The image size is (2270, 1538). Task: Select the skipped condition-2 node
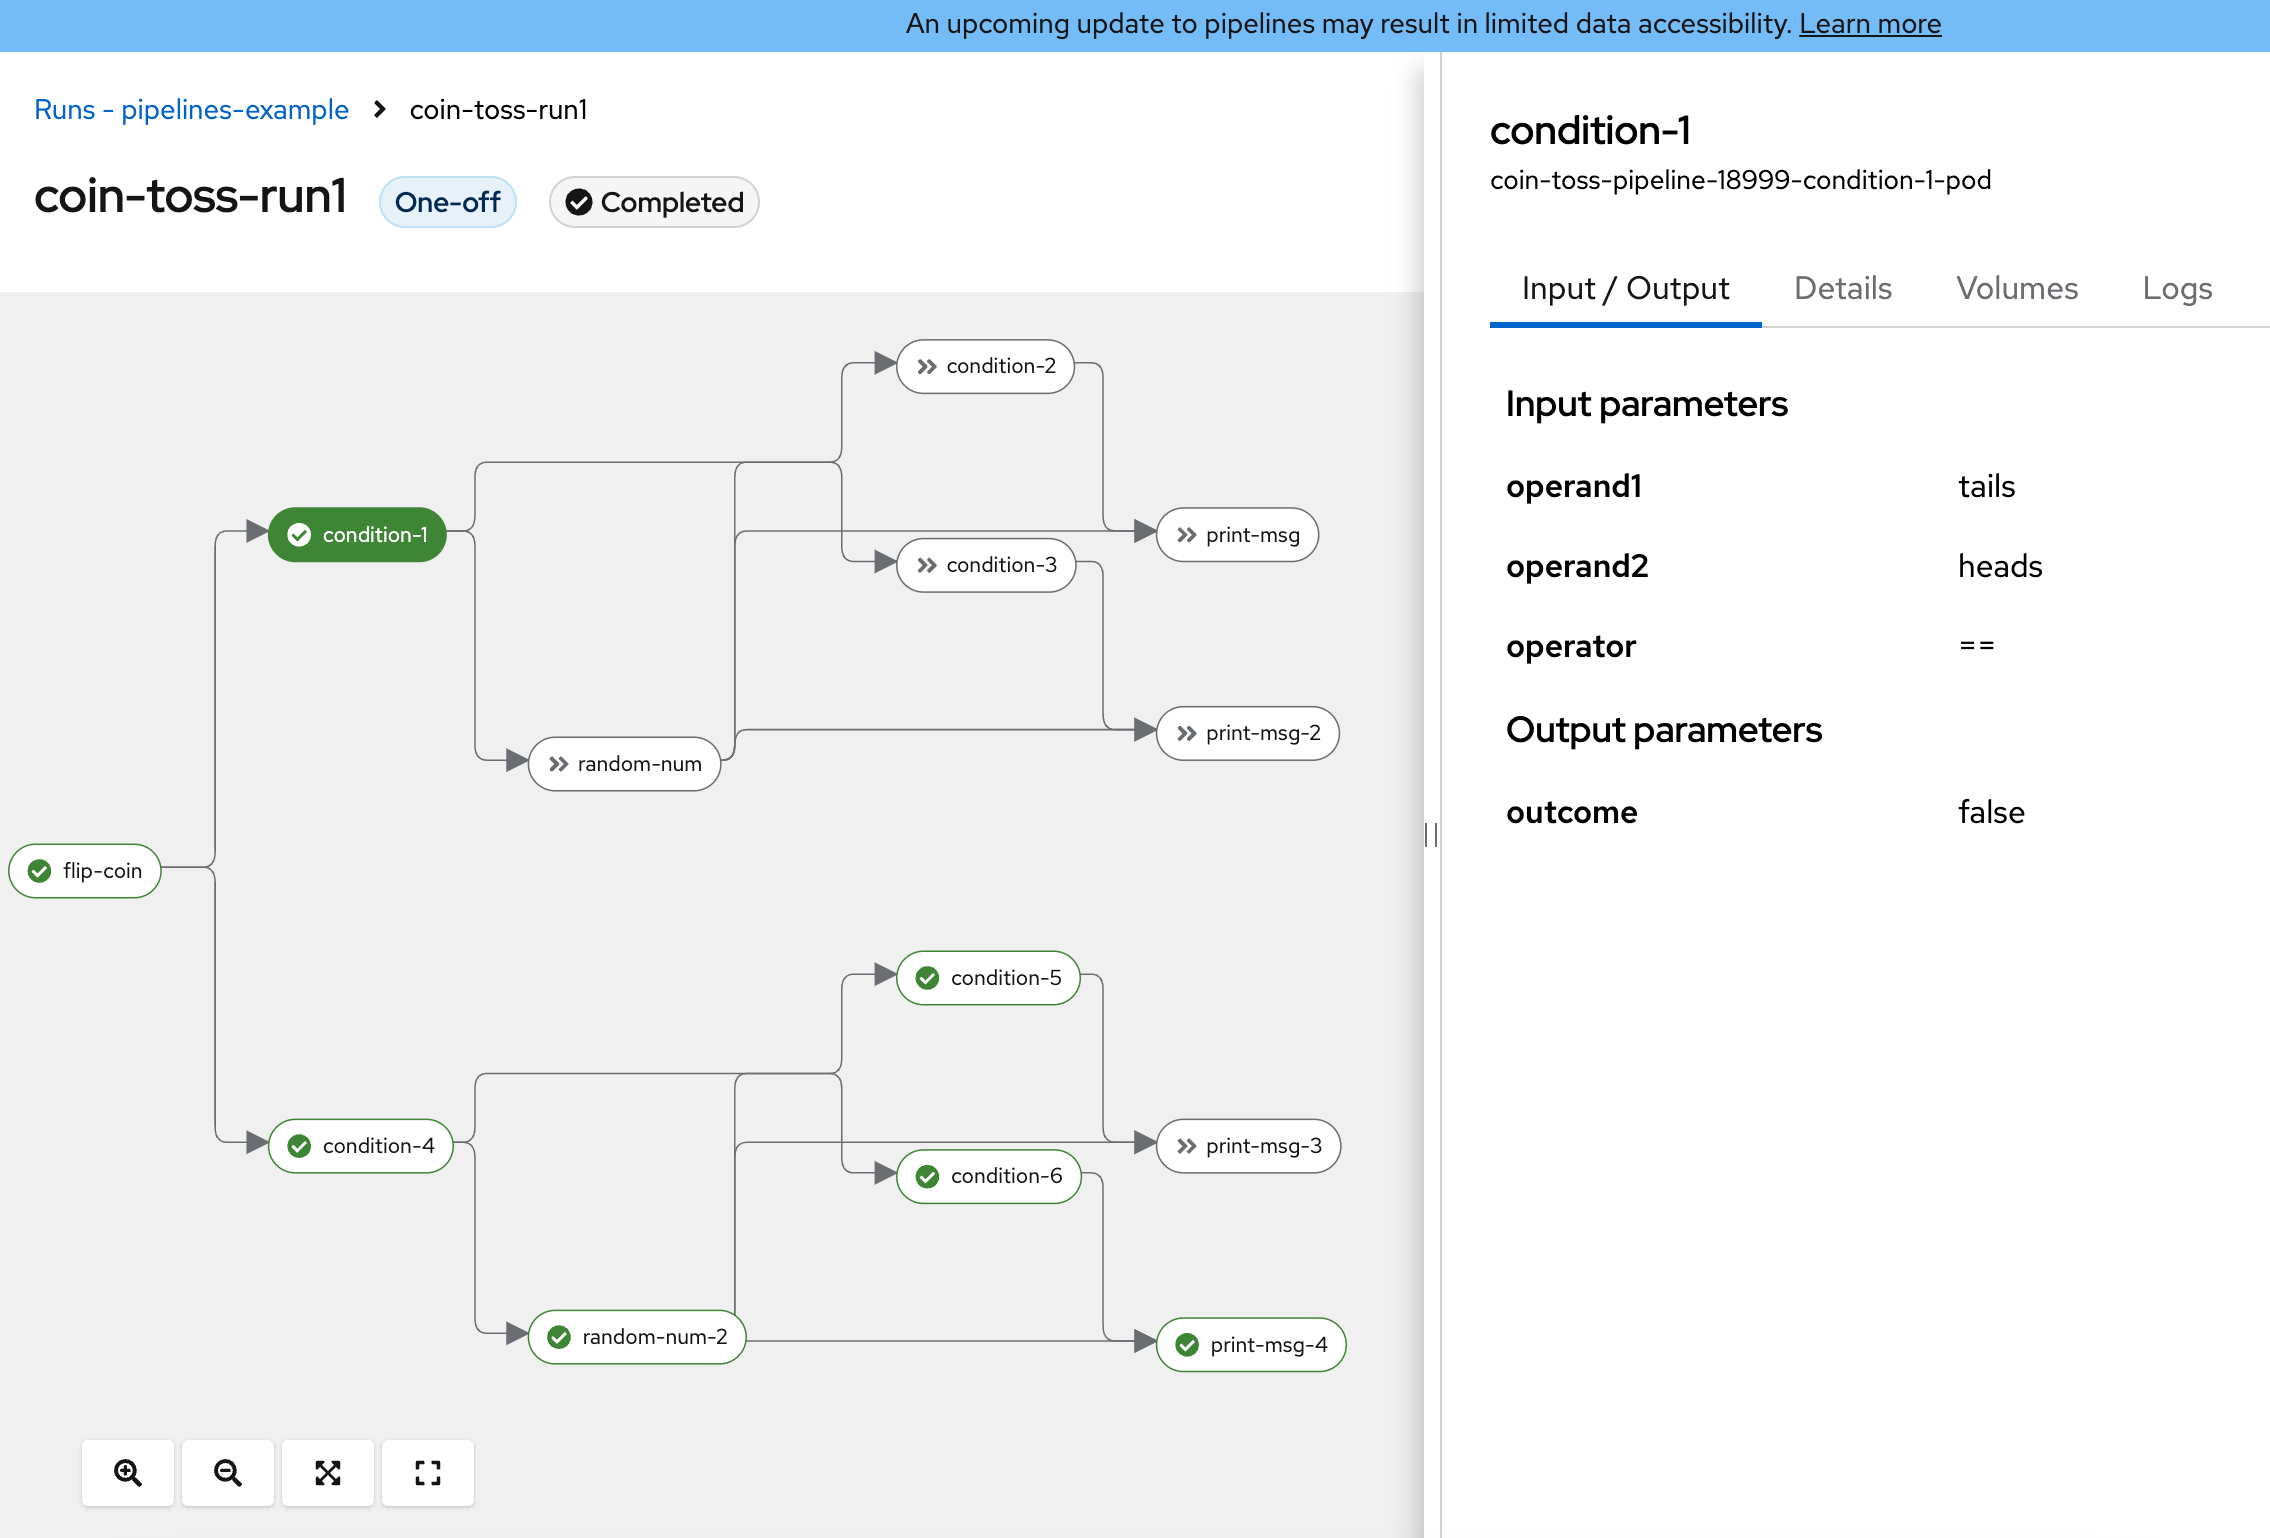point(986,366)
